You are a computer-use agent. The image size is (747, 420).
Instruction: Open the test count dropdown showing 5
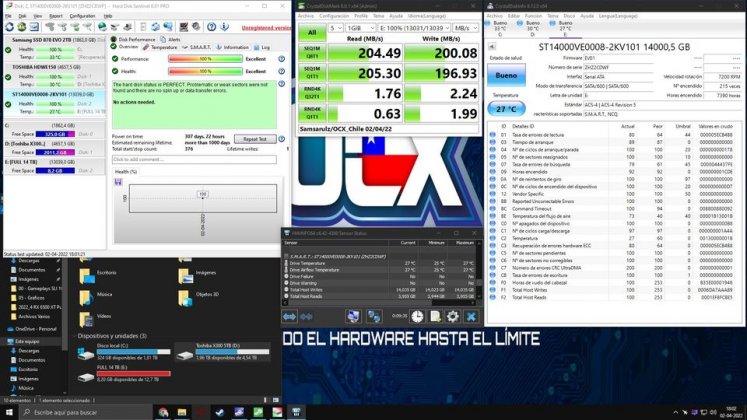(336, 28)
